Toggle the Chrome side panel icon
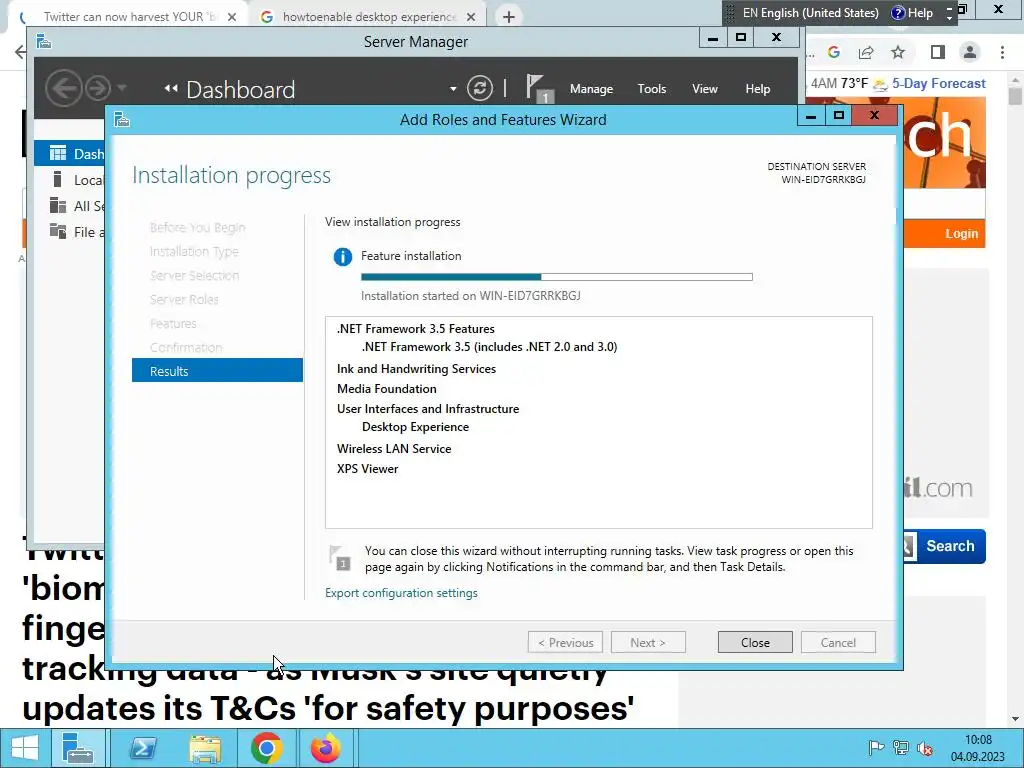Screen dimensions: 1024x768 (937, 52)
